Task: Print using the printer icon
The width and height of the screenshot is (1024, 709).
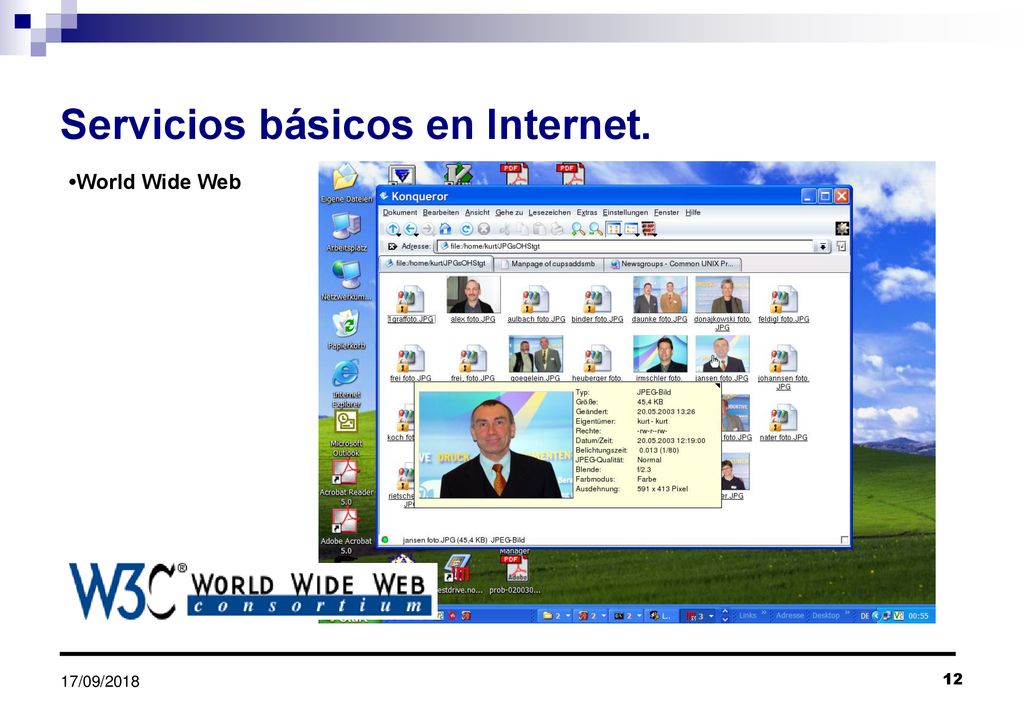Action: click(557, 229)
